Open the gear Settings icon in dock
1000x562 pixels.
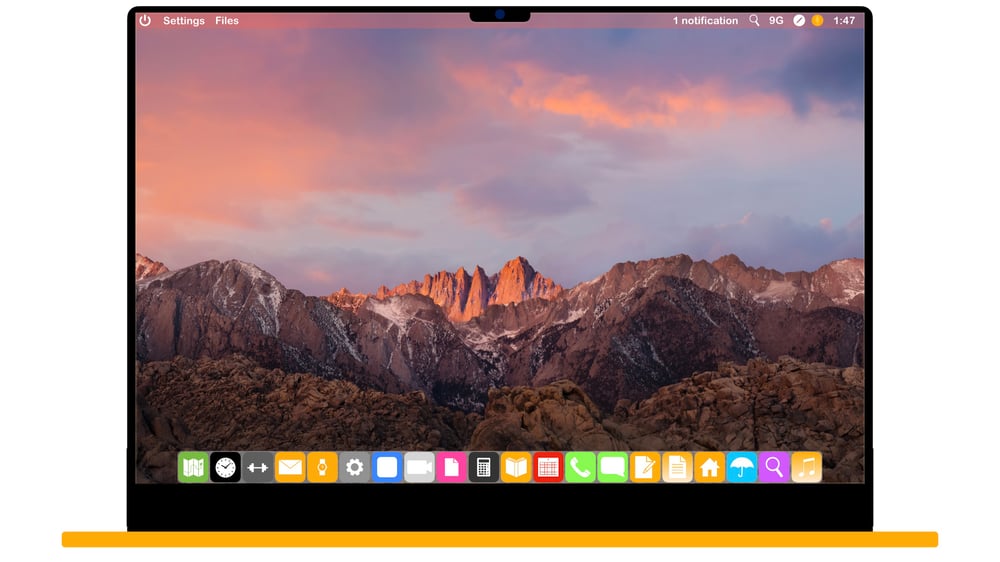355,468
